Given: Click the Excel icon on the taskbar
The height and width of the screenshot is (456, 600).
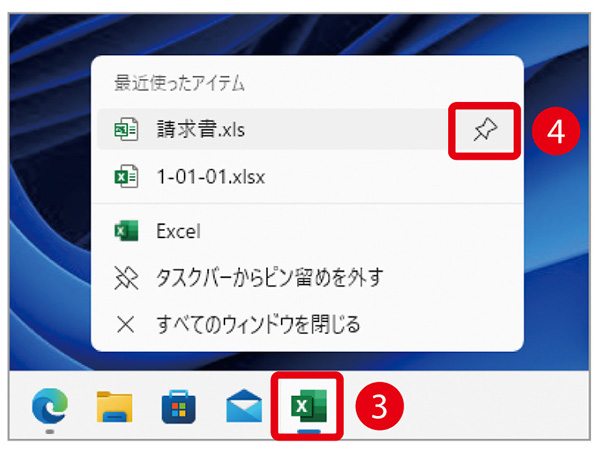Looking at the screenshot, I should tap(307, 406).
